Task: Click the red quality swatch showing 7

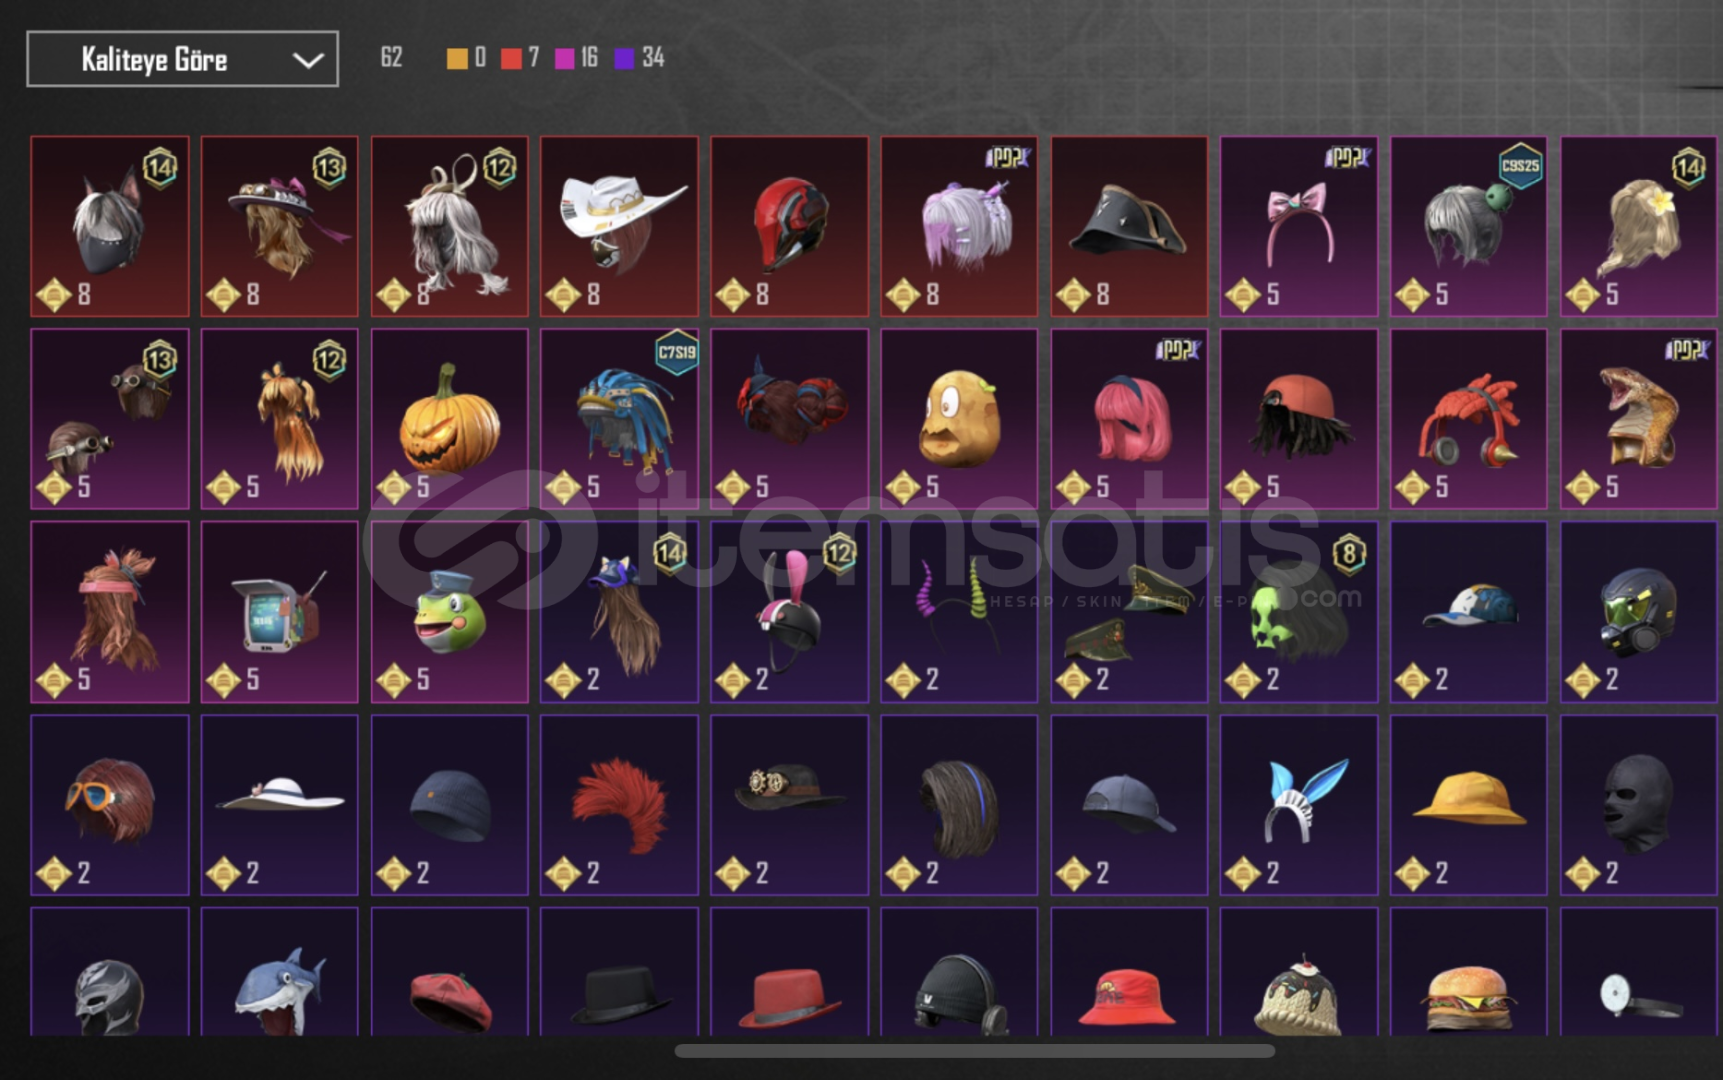Action: click(511, 59)
